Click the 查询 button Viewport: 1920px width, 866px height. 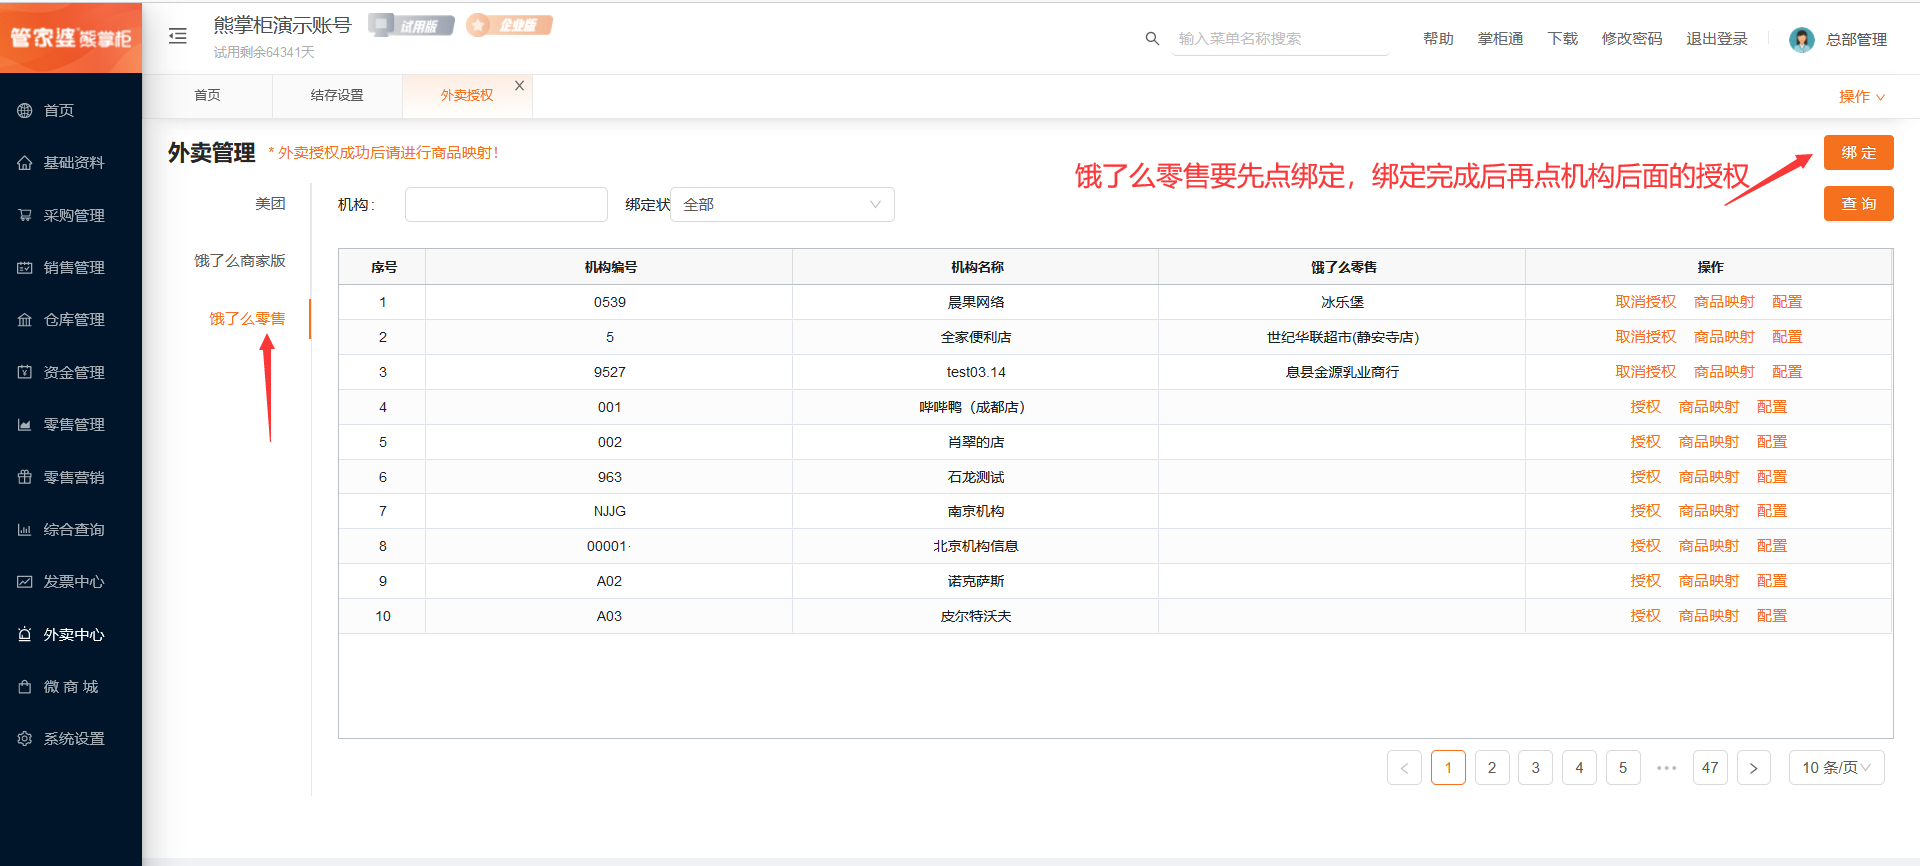(1858, 203)
